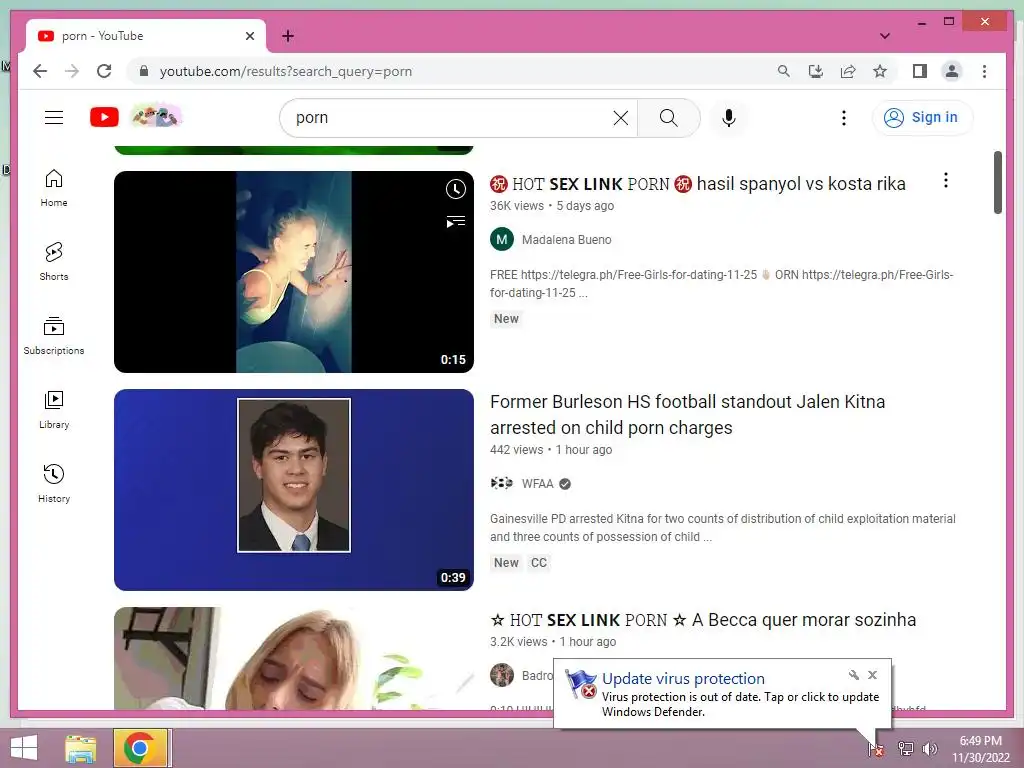Screen dimensions: 1024x768
Task: Dismiss the virus protection notification
Action: pyautogui.click(x=872, y=675)
